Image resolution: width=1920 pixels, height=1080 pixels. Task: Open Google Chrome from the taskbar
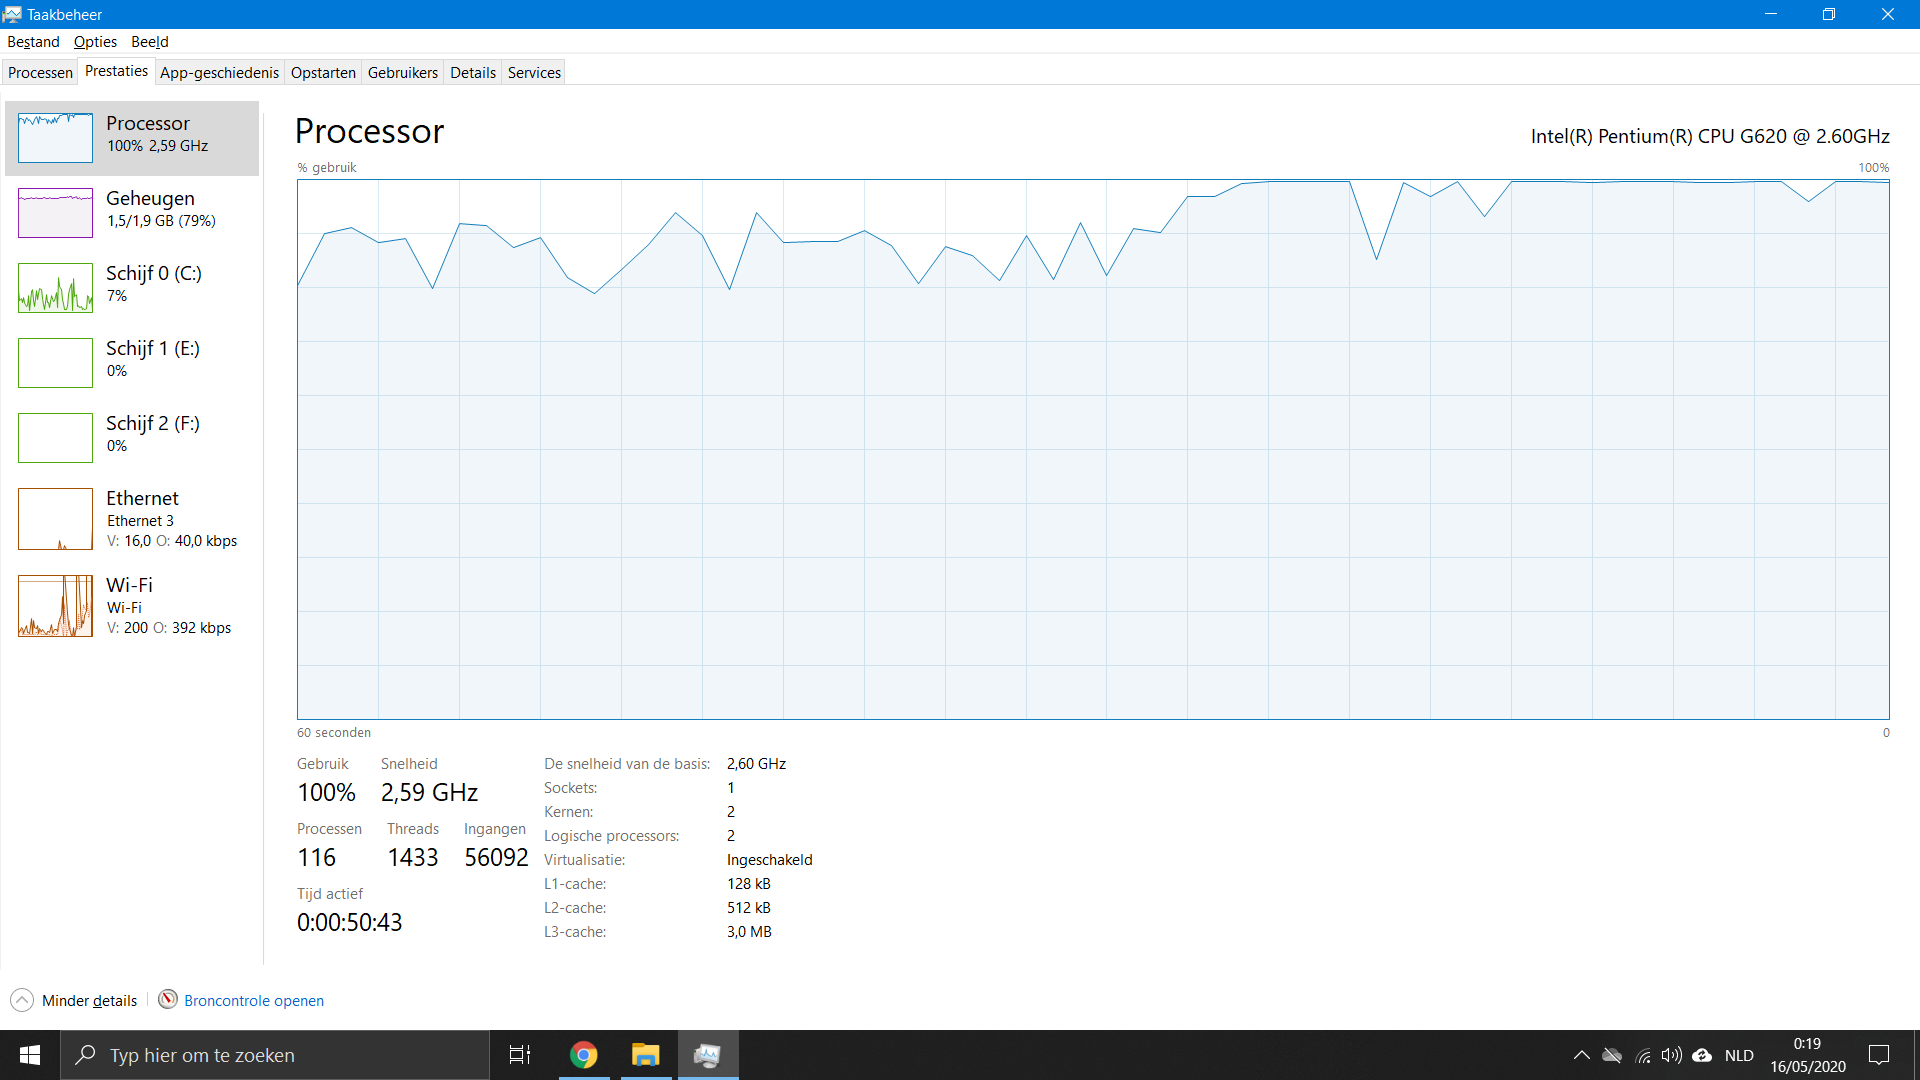(x=583, y=1055)
